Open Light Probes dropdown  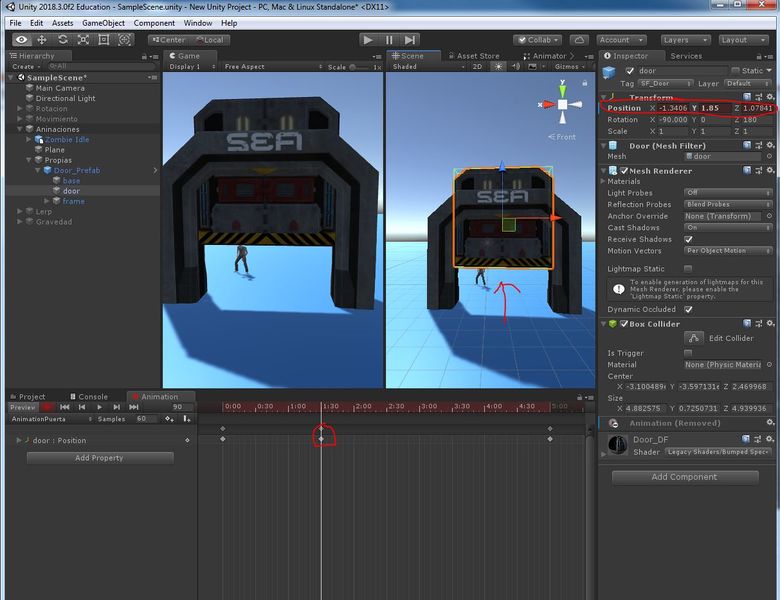pos(728,193)
